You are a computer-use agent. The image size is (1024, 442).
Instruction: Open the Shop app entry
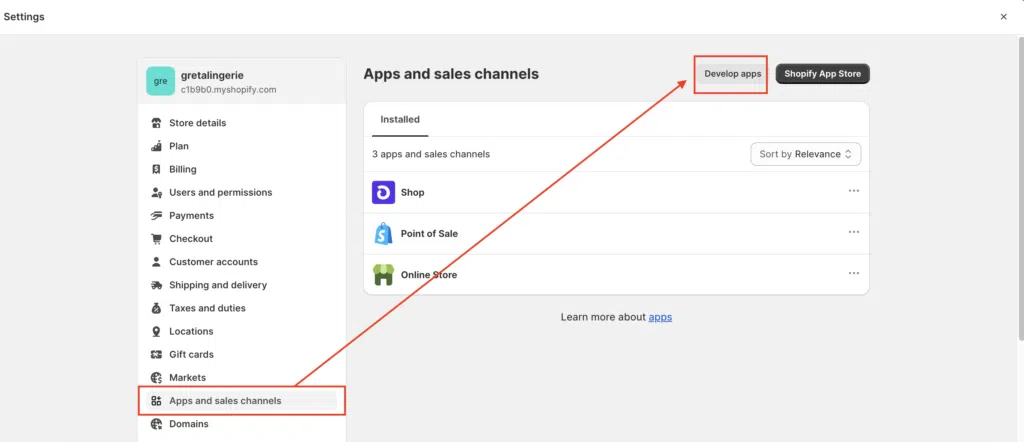tap(616, 193)
